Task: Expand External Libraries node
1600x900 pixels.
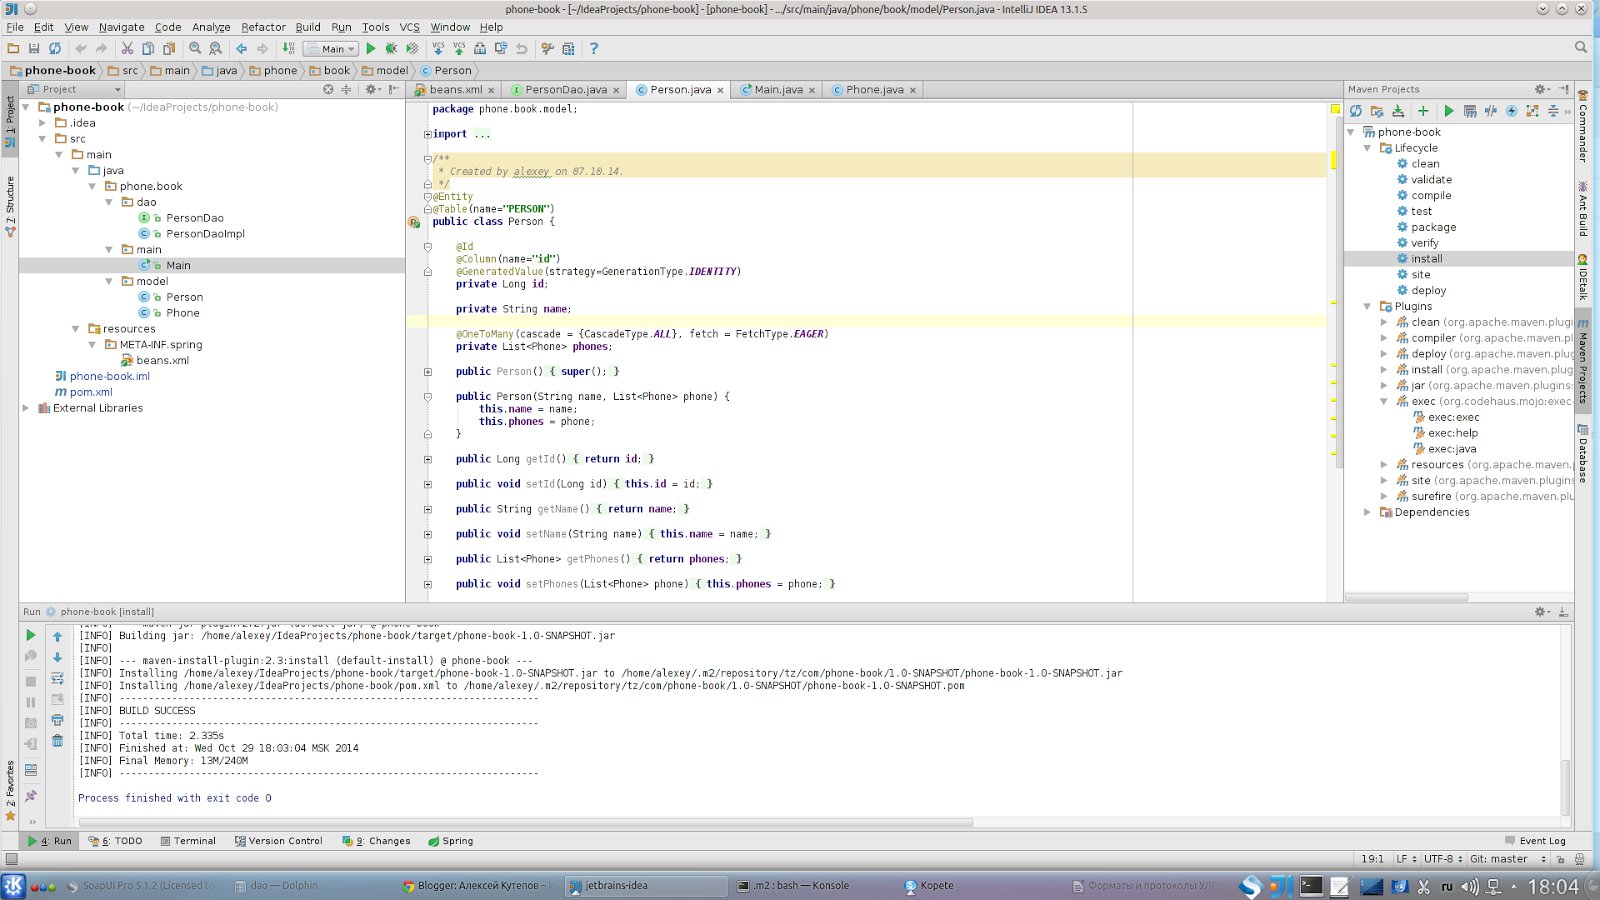Action: [x=26, y=408]
